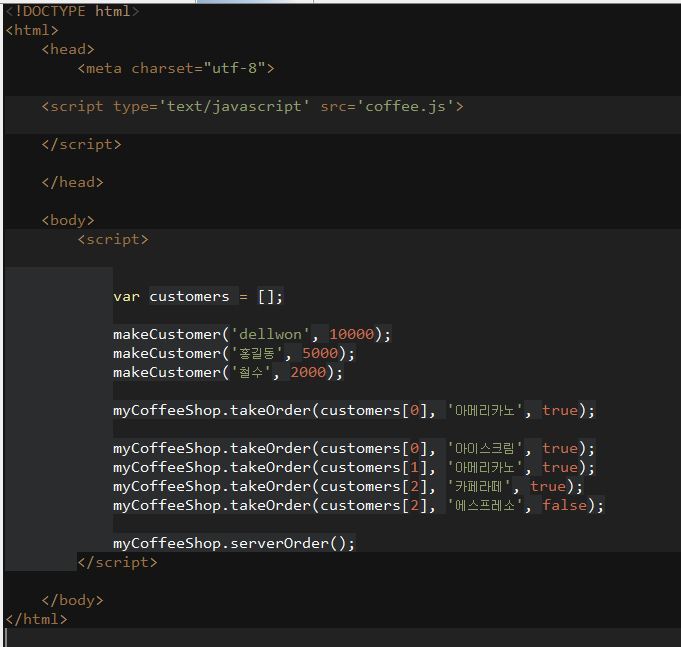Click the closing </head> tag
The image size is (681, 647).
click(x=73, y=182)
